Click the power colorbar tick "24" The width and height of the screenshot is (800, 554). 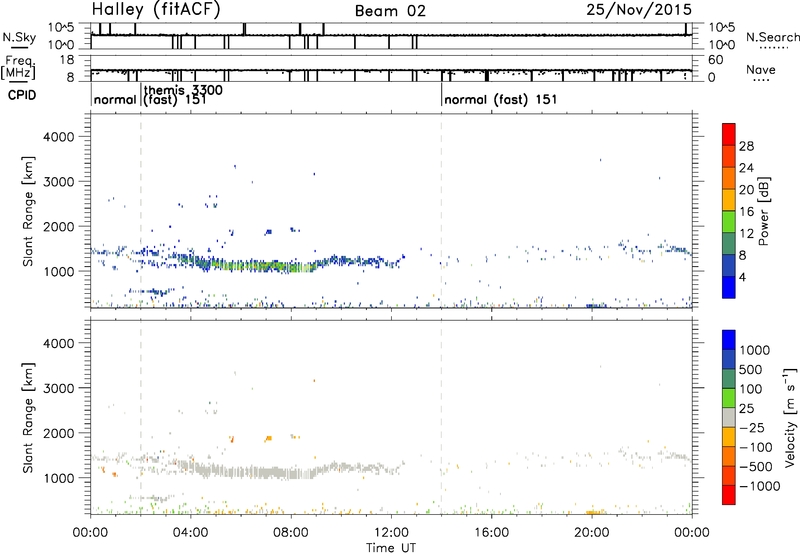click(x=746, y=168)
